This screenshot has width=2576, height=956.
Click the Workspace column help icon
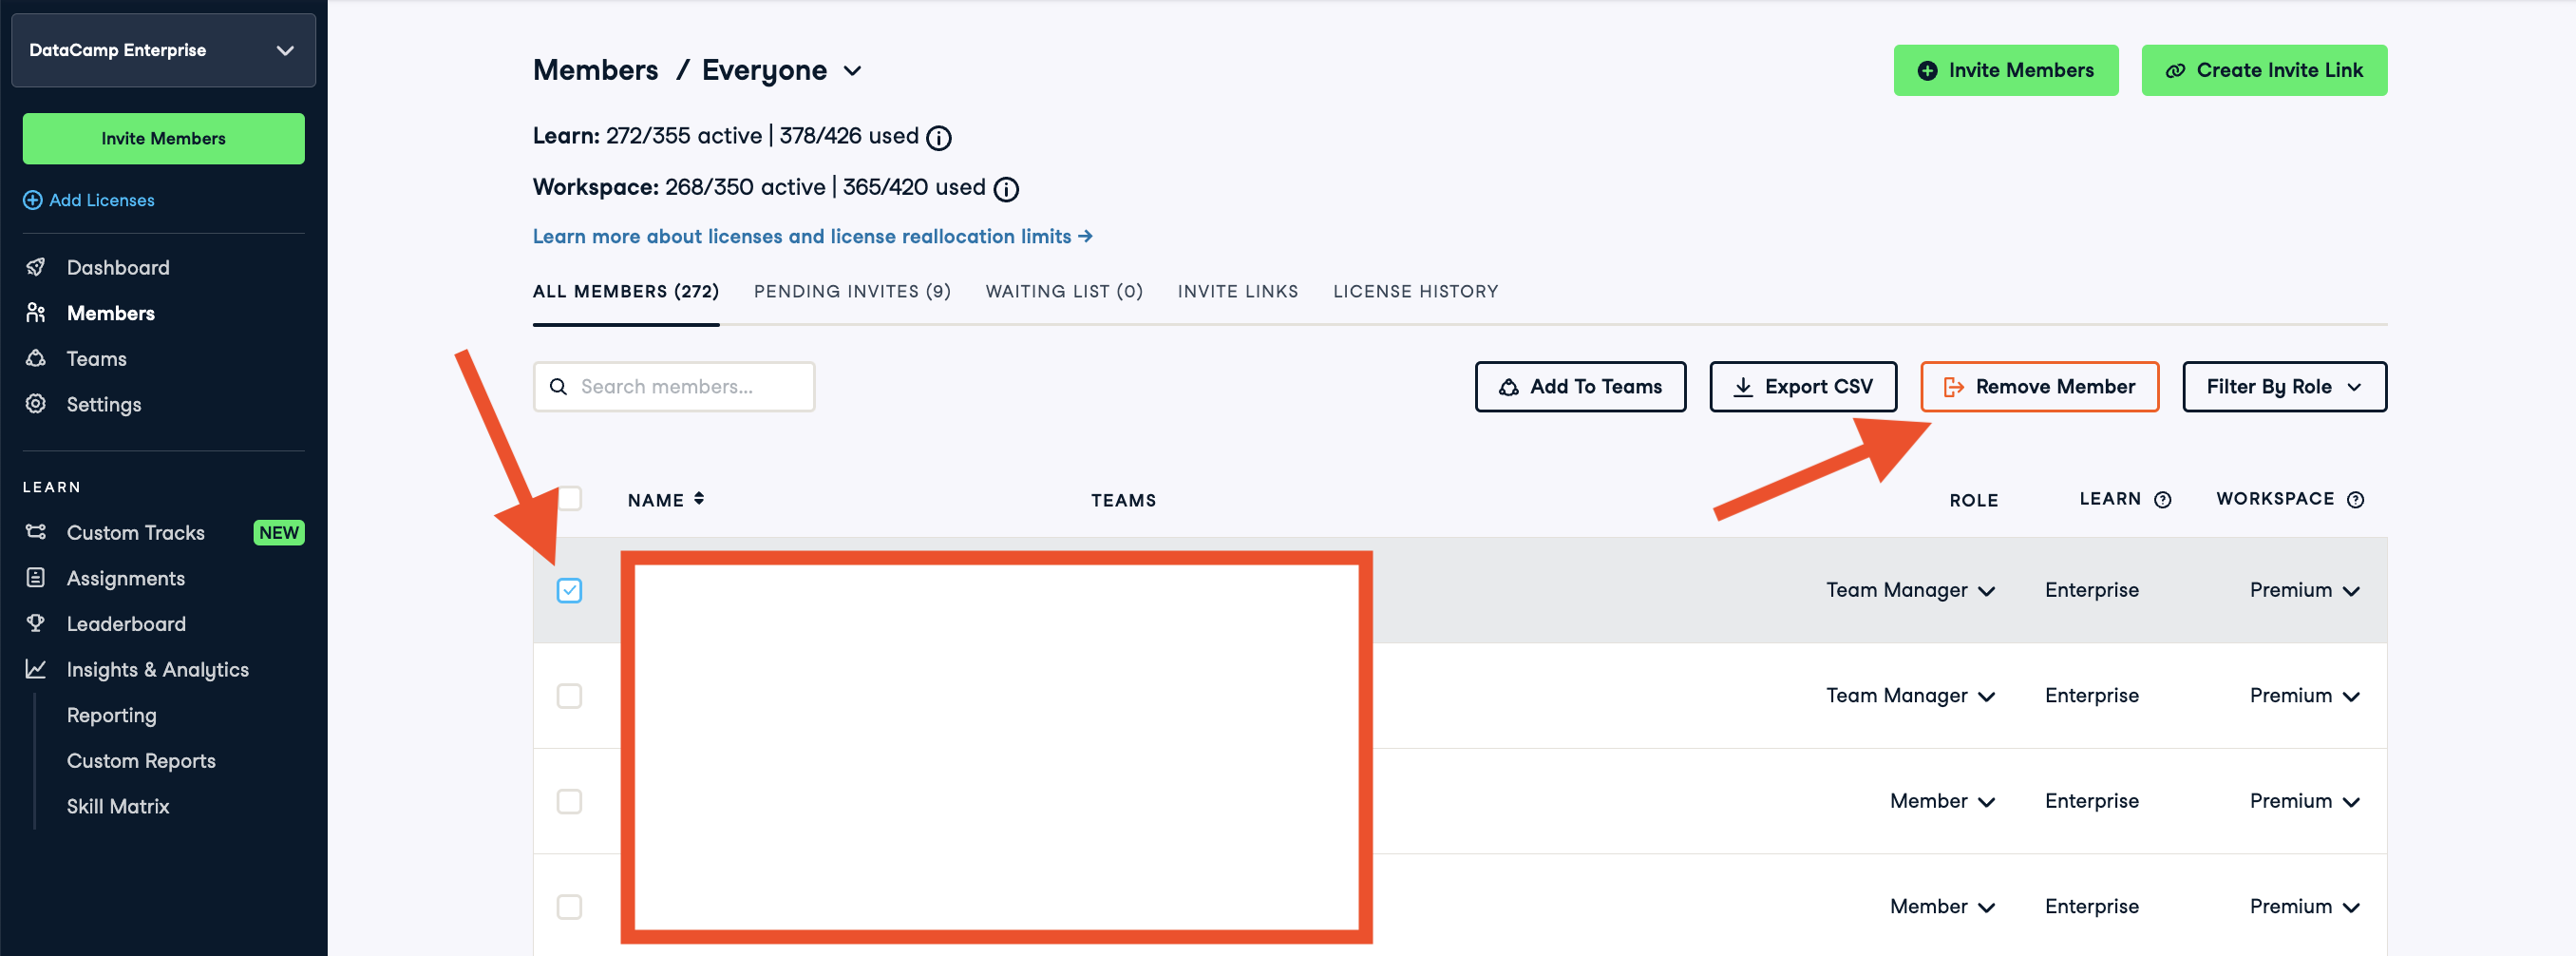2355,500
